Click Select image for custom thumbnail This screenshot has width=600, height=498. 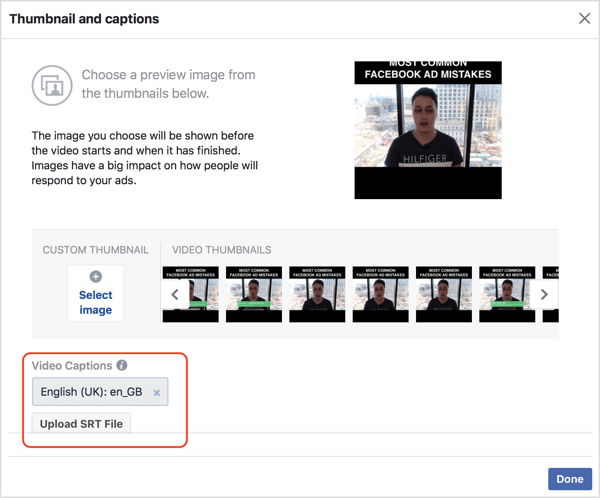(96, 293)
